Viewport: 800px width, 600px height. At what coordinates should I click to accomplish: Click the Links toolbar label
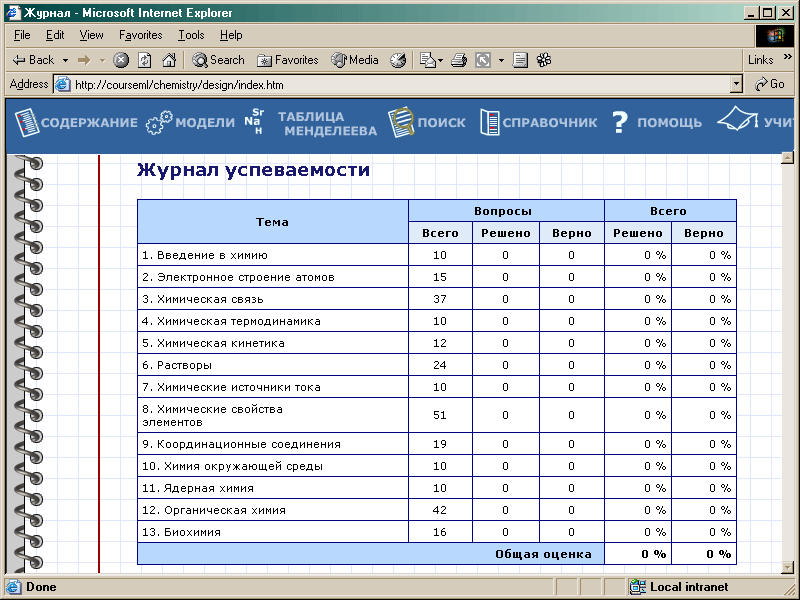(760, 60)
